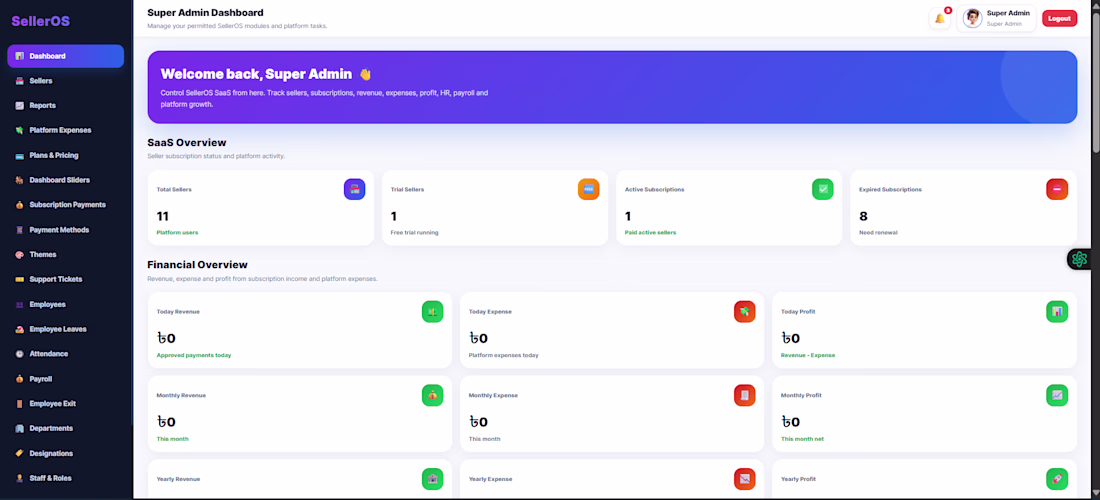Image resolution: width=1100 pixels, height=500 pixels.
Task: Click the Departments building icon
Action: 20,428
